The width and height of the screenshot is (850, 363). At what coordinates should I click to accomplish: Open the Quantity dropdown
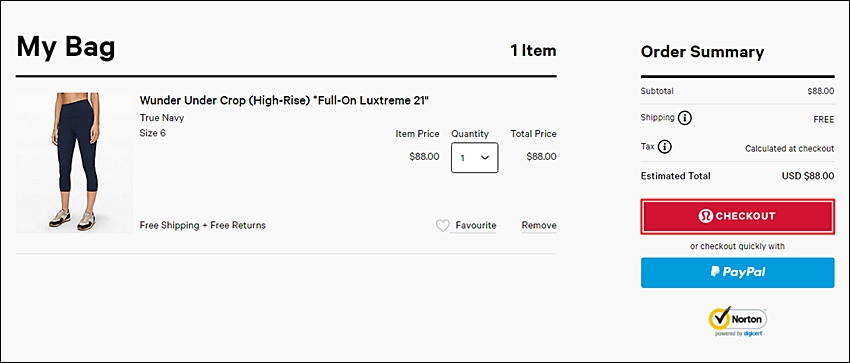click(x=474, y=158)
